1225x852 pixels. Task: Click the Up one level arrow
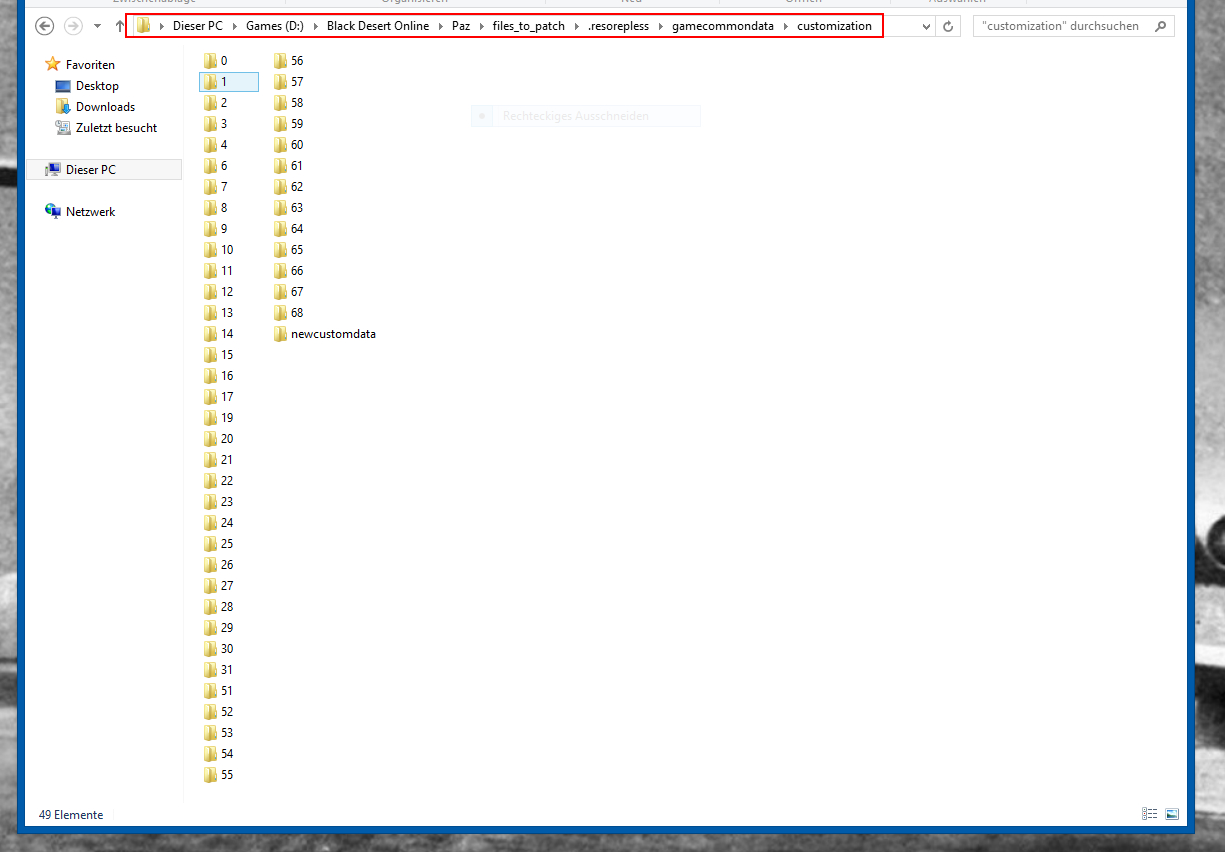tap(120, 26)
